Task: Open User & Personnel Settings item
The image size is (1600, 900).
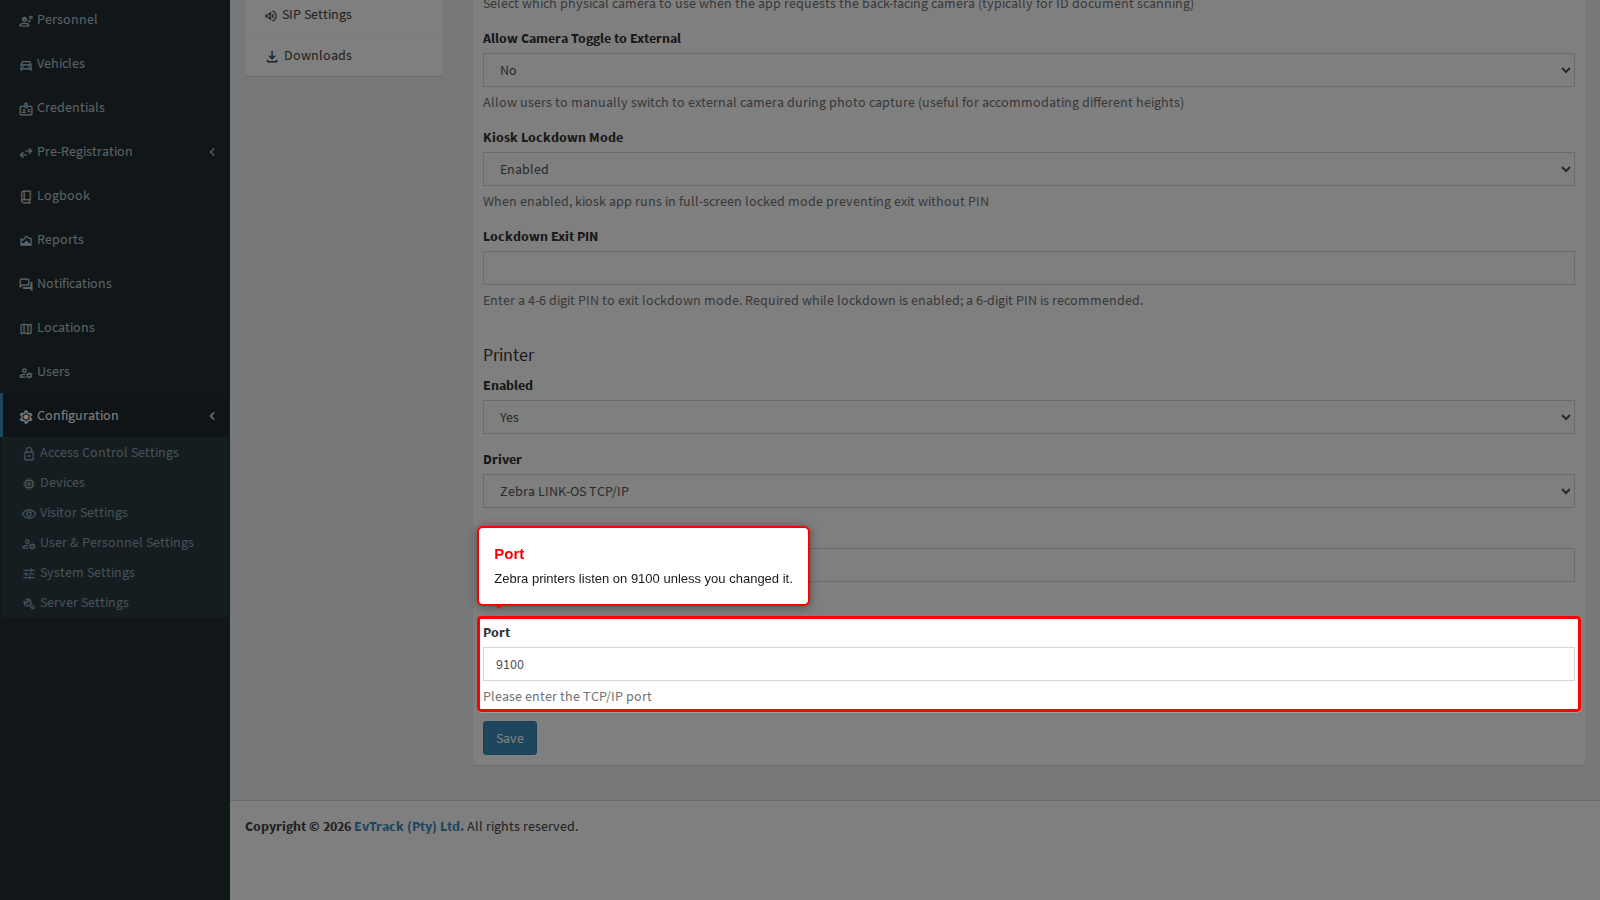Action: [x=115, y=543]
